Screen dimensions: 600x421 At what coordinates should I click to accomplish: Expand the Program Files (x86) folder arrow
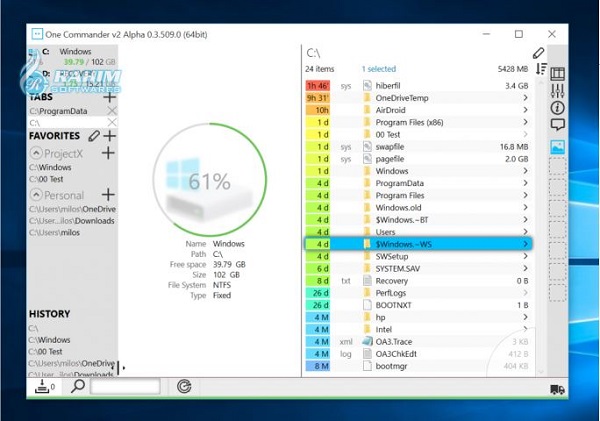click(x=525, y=122)
